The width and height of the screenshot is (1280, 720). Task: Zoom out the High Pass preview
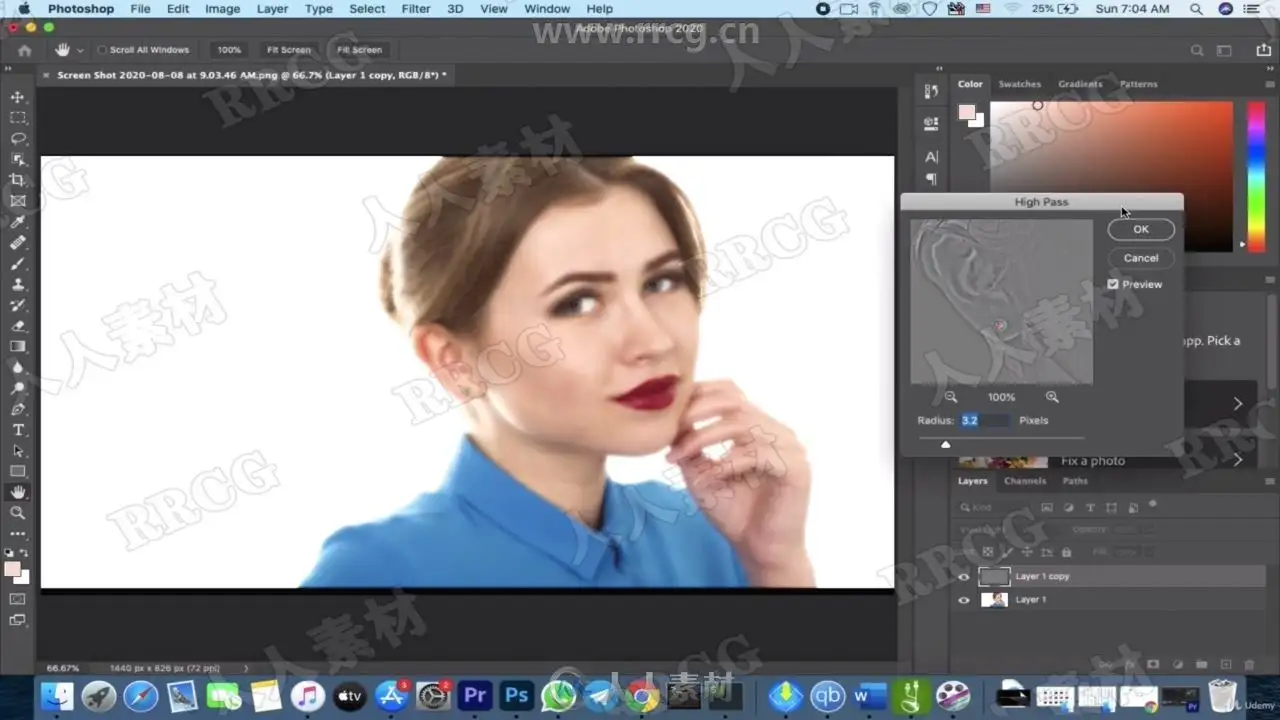951,397
